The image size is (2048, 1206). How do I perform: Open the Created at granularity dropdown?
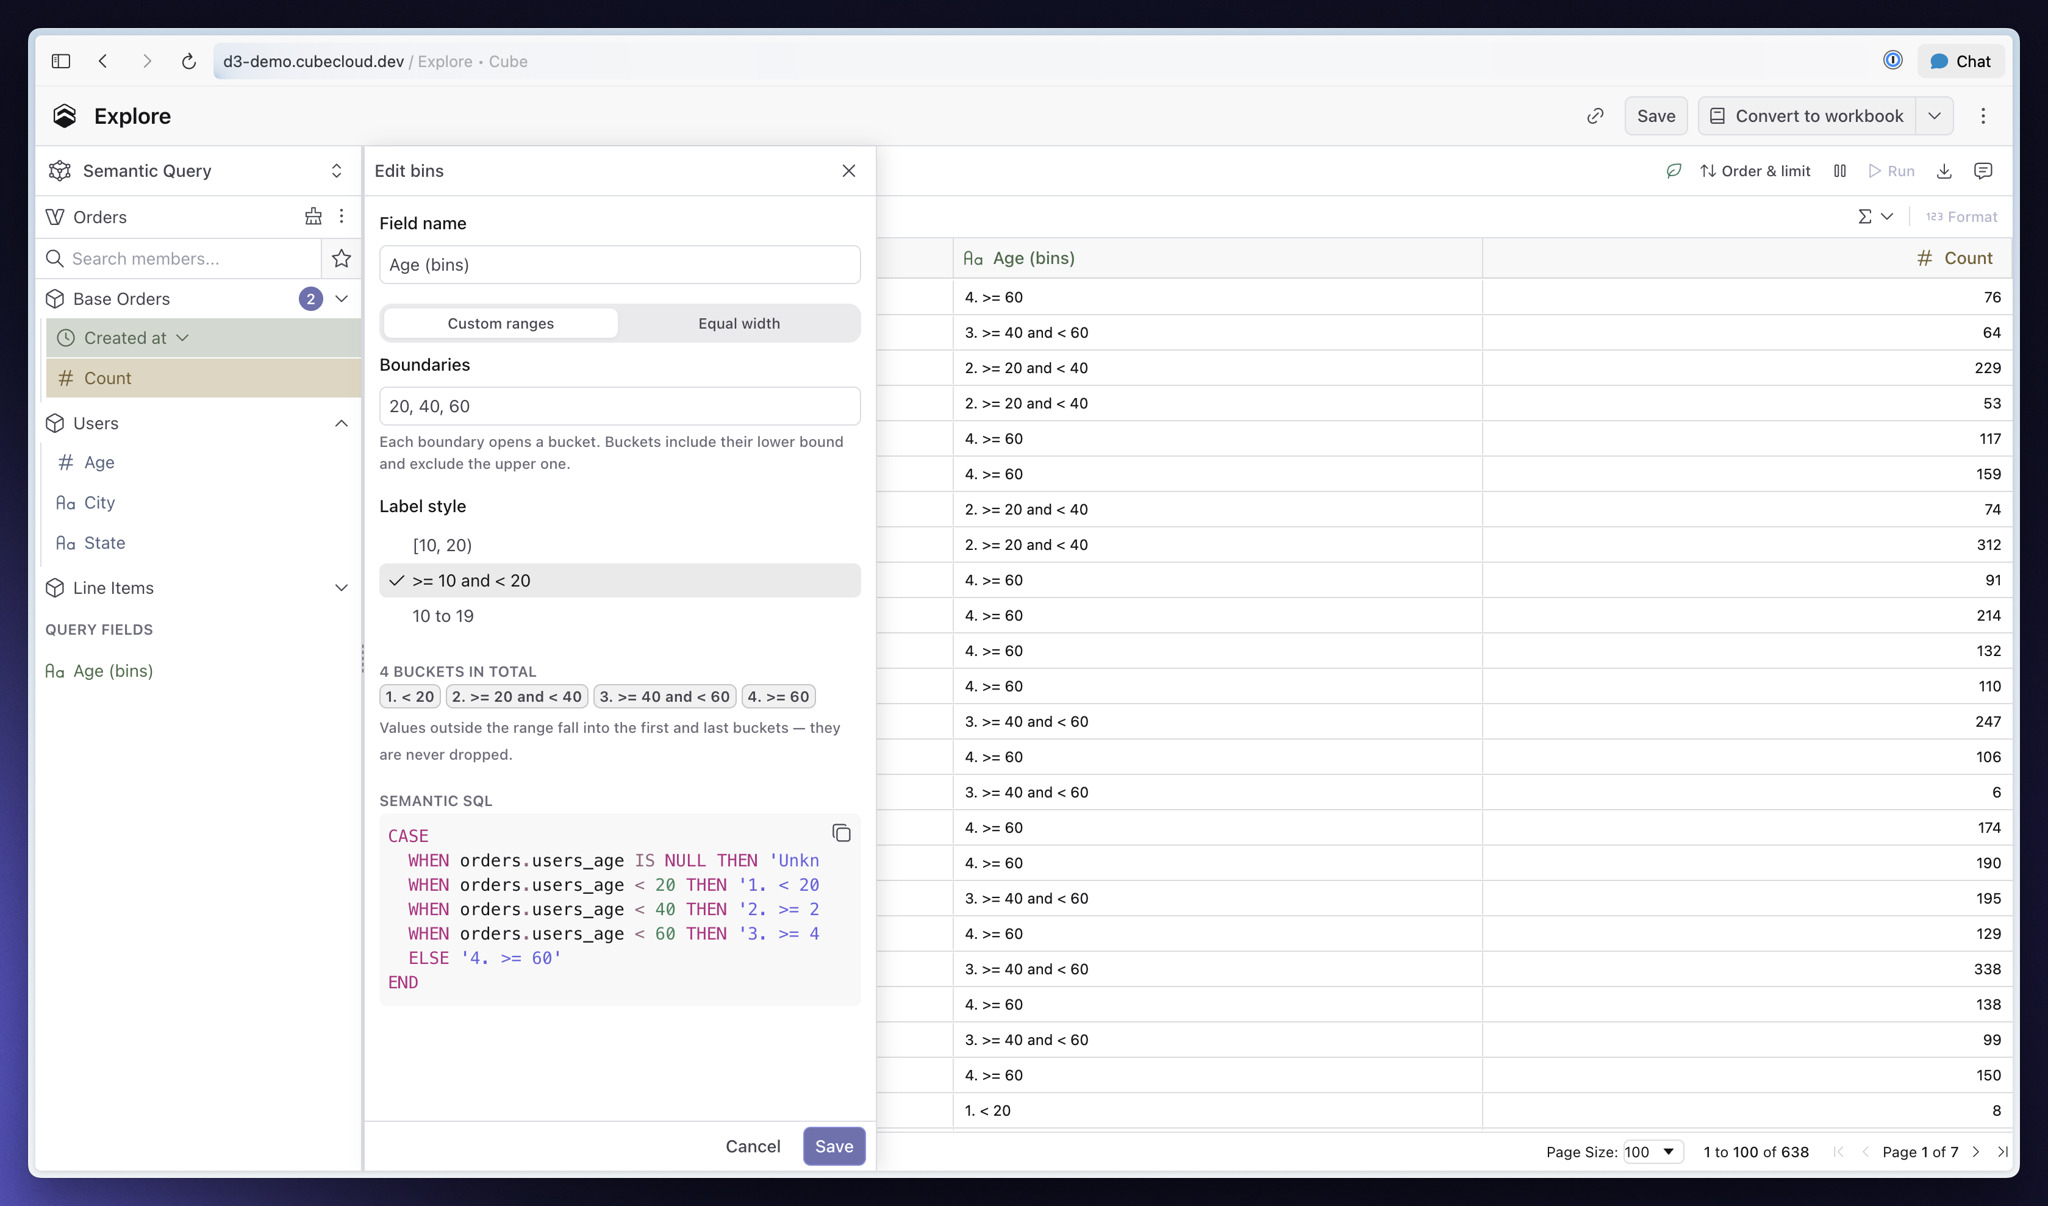pyautogui.click(x=182, y=338)
